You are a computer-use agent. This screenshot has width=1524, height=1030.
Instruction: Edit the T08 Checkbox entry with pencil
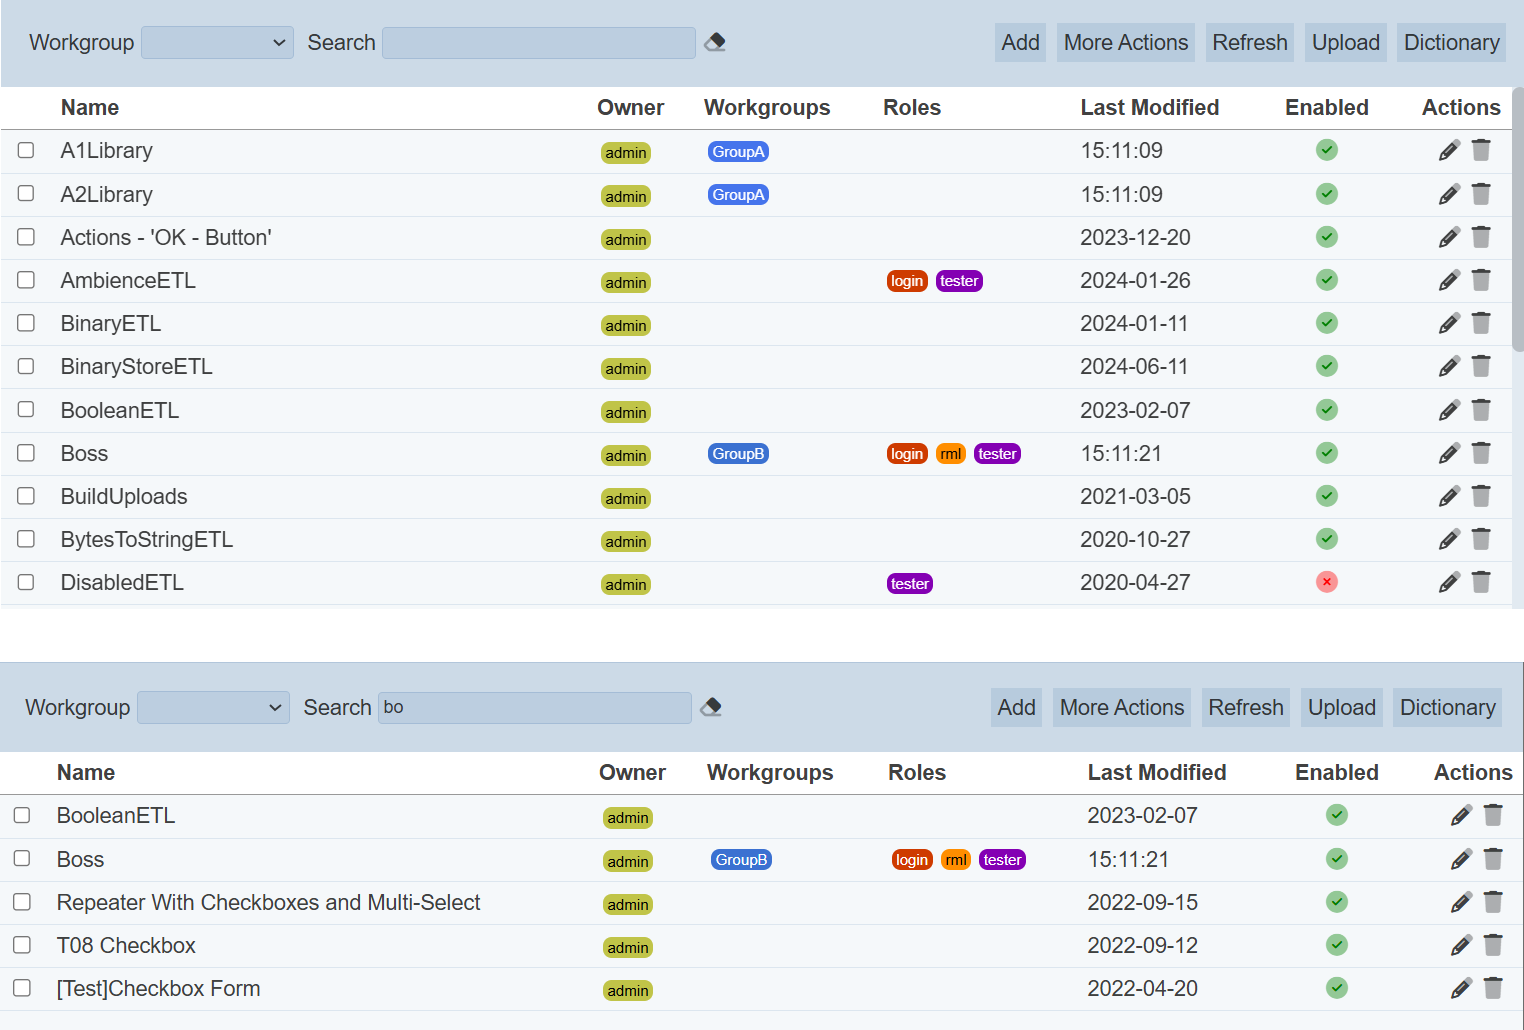pyautogui.click(x=1461, y=945)
